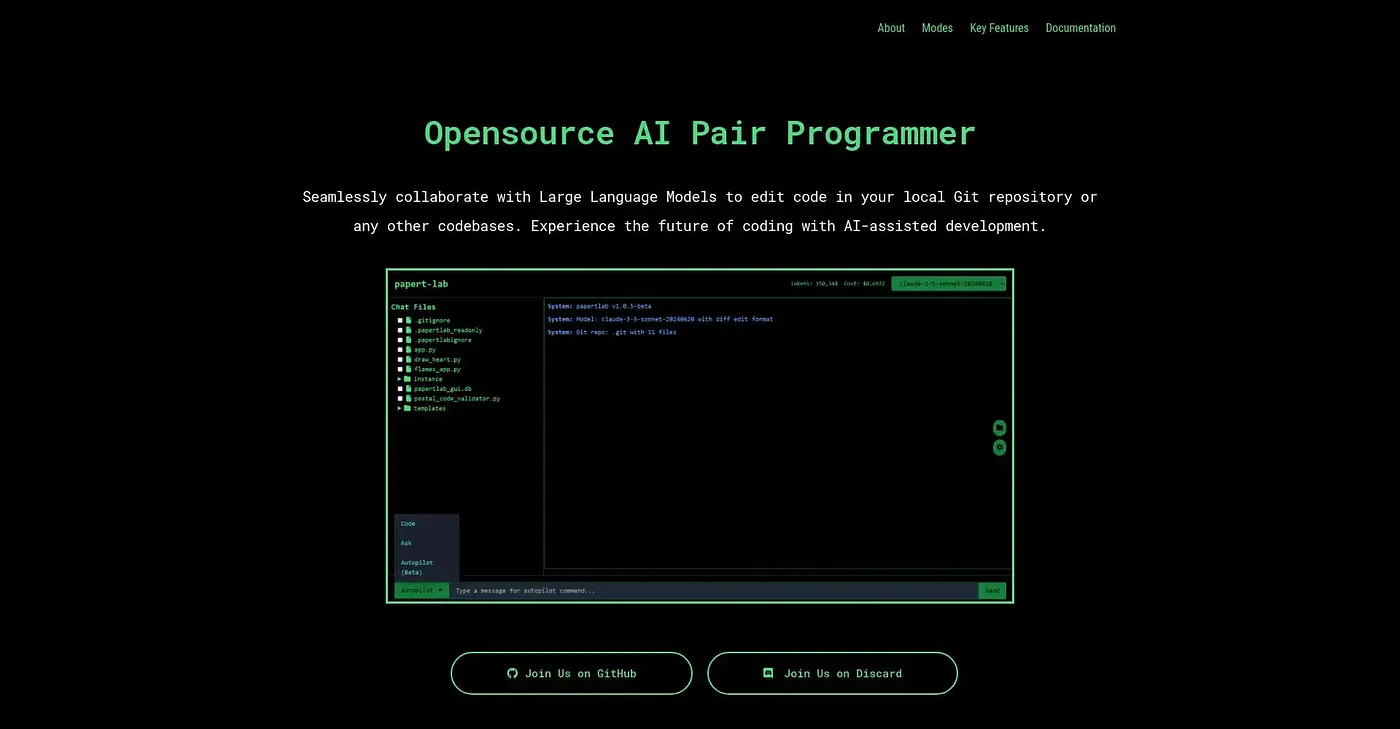
Task: Click the file icon beside postal_code_validator.py
Action: [x=408, y=398]
